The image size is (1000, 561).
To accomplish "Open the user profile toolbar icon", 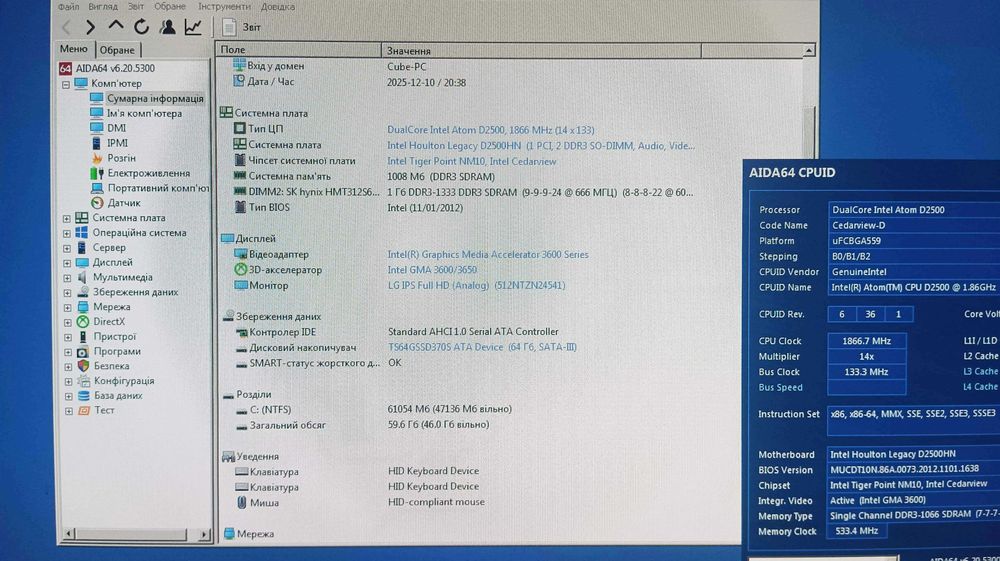I will 168,27.
